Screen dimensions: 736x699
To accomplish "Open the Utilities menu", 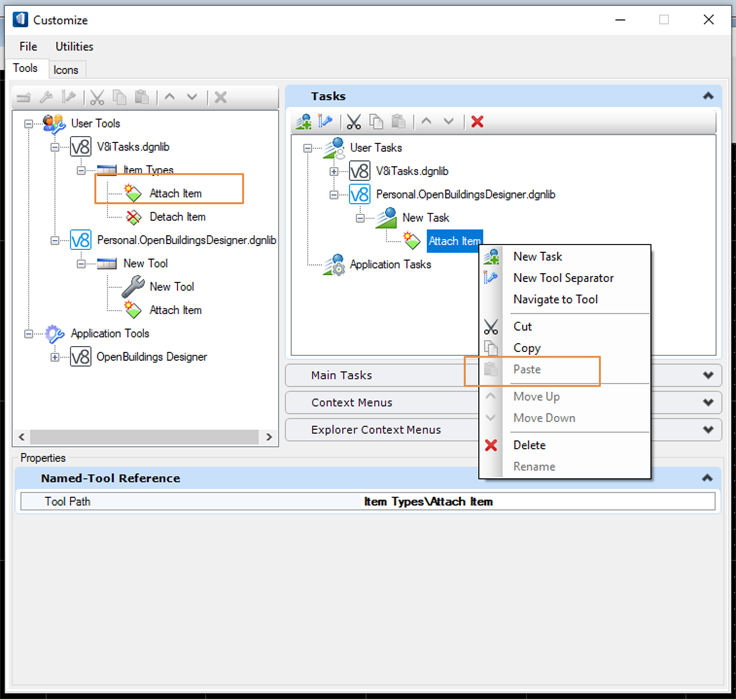I will (x=74, y=46).
